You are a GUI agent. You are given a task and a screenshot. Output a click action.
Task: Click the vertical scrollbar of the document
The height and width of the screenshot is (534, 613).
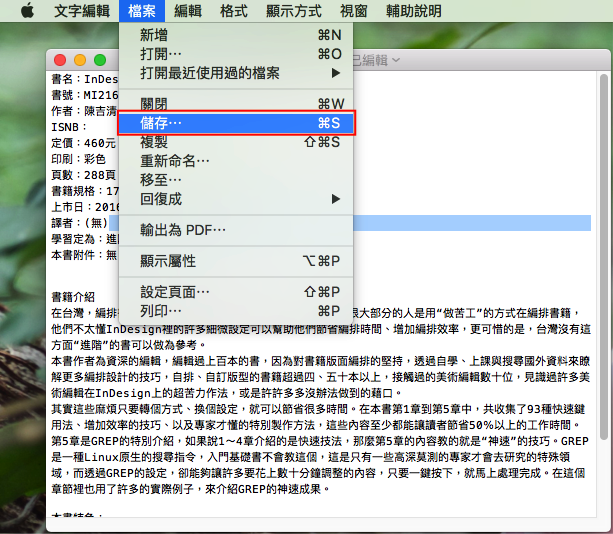(x=604, y=256)
